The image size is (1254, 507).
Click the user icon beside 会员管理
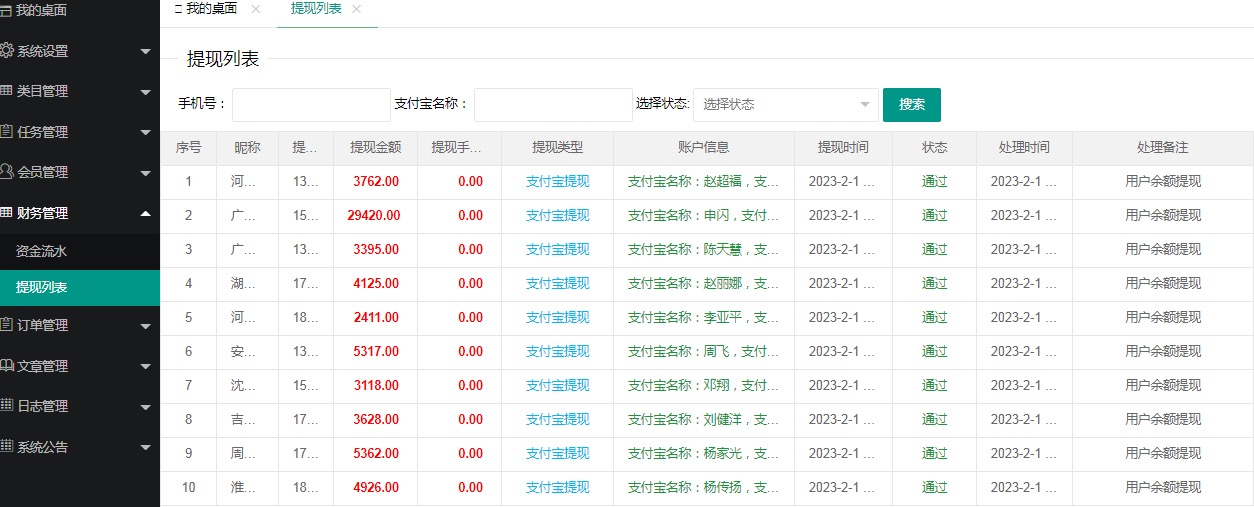tap(7, 172)
